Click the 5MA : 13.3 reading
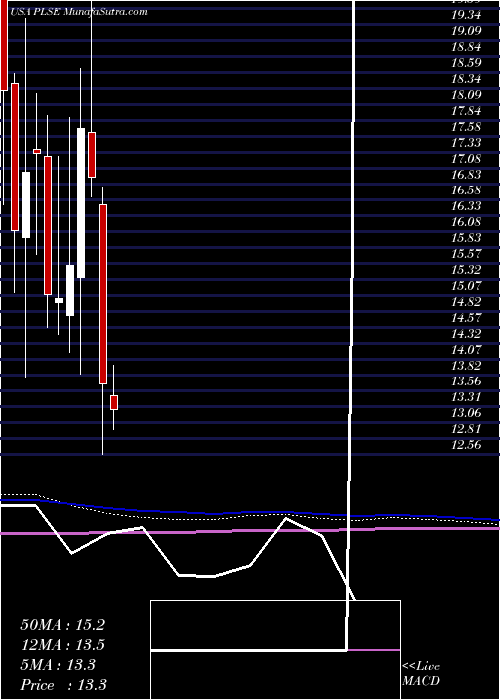This screenshot has width=500, height=700. (x=58, y=665)
